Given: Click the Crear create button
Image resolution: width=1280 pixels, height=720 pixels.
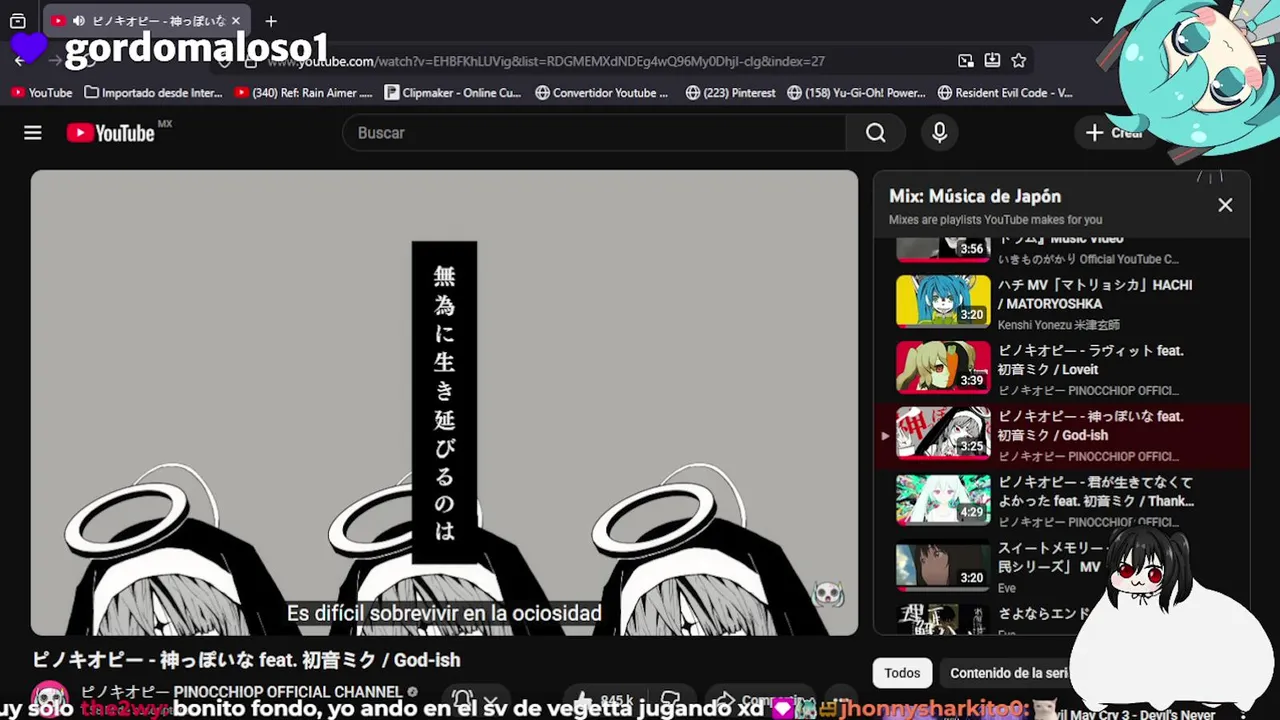Looking at the screenshot, I should coord(1115,133).
